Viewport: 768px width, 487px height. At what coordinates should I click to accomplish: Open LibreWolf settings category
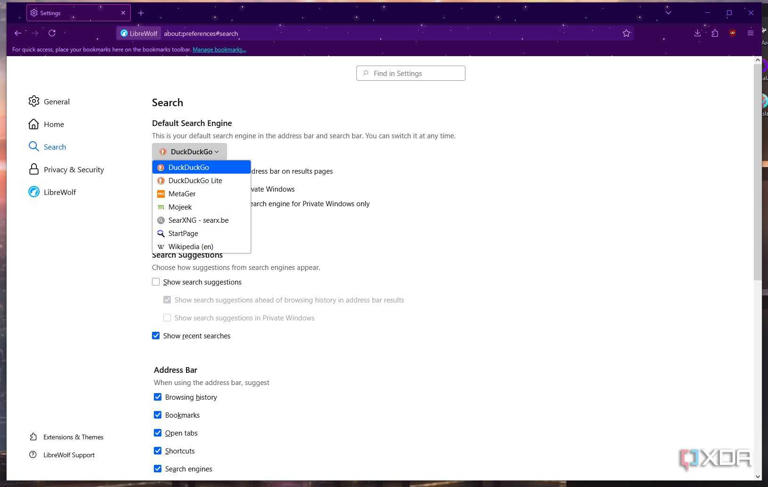click(x=60, y=192)
